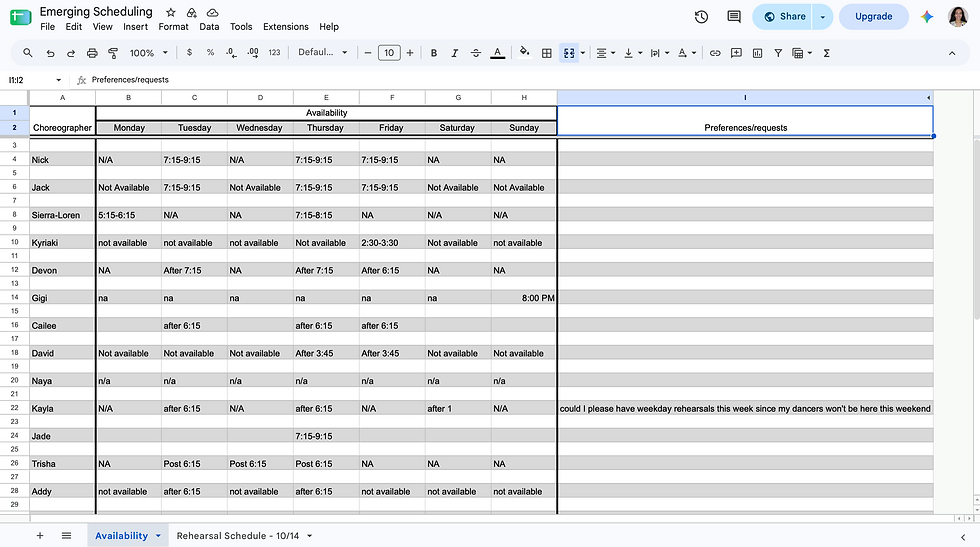Show side panel arrow icon
The height and width of the screenshot is (547, 980).
(x=962, y=537)
